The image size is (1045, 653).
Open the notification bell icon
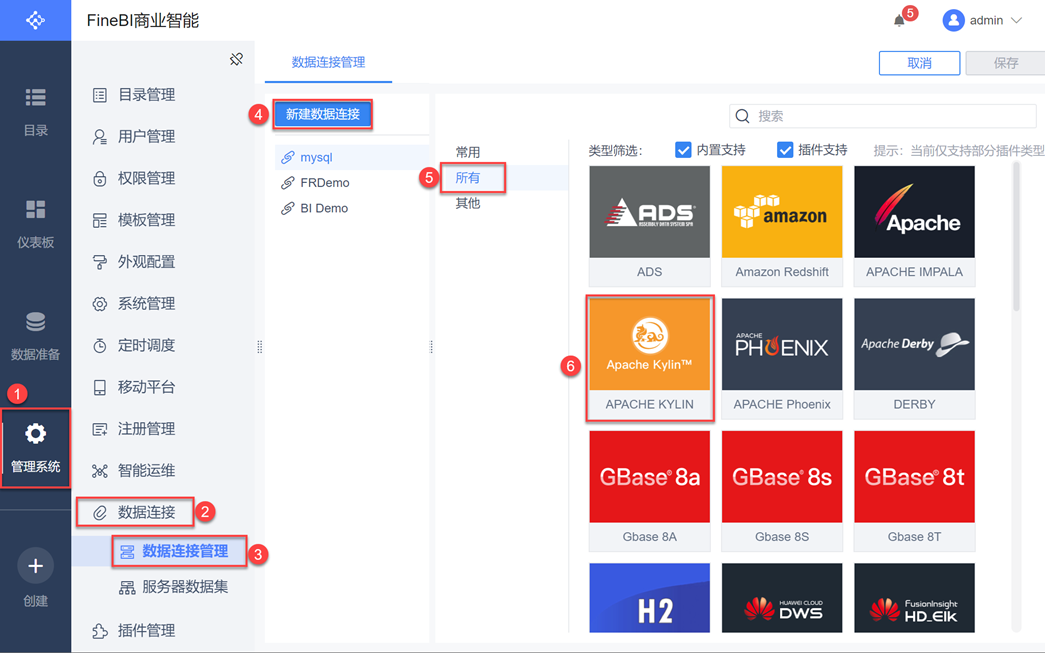pyautogui.click(x=899, y=21)
